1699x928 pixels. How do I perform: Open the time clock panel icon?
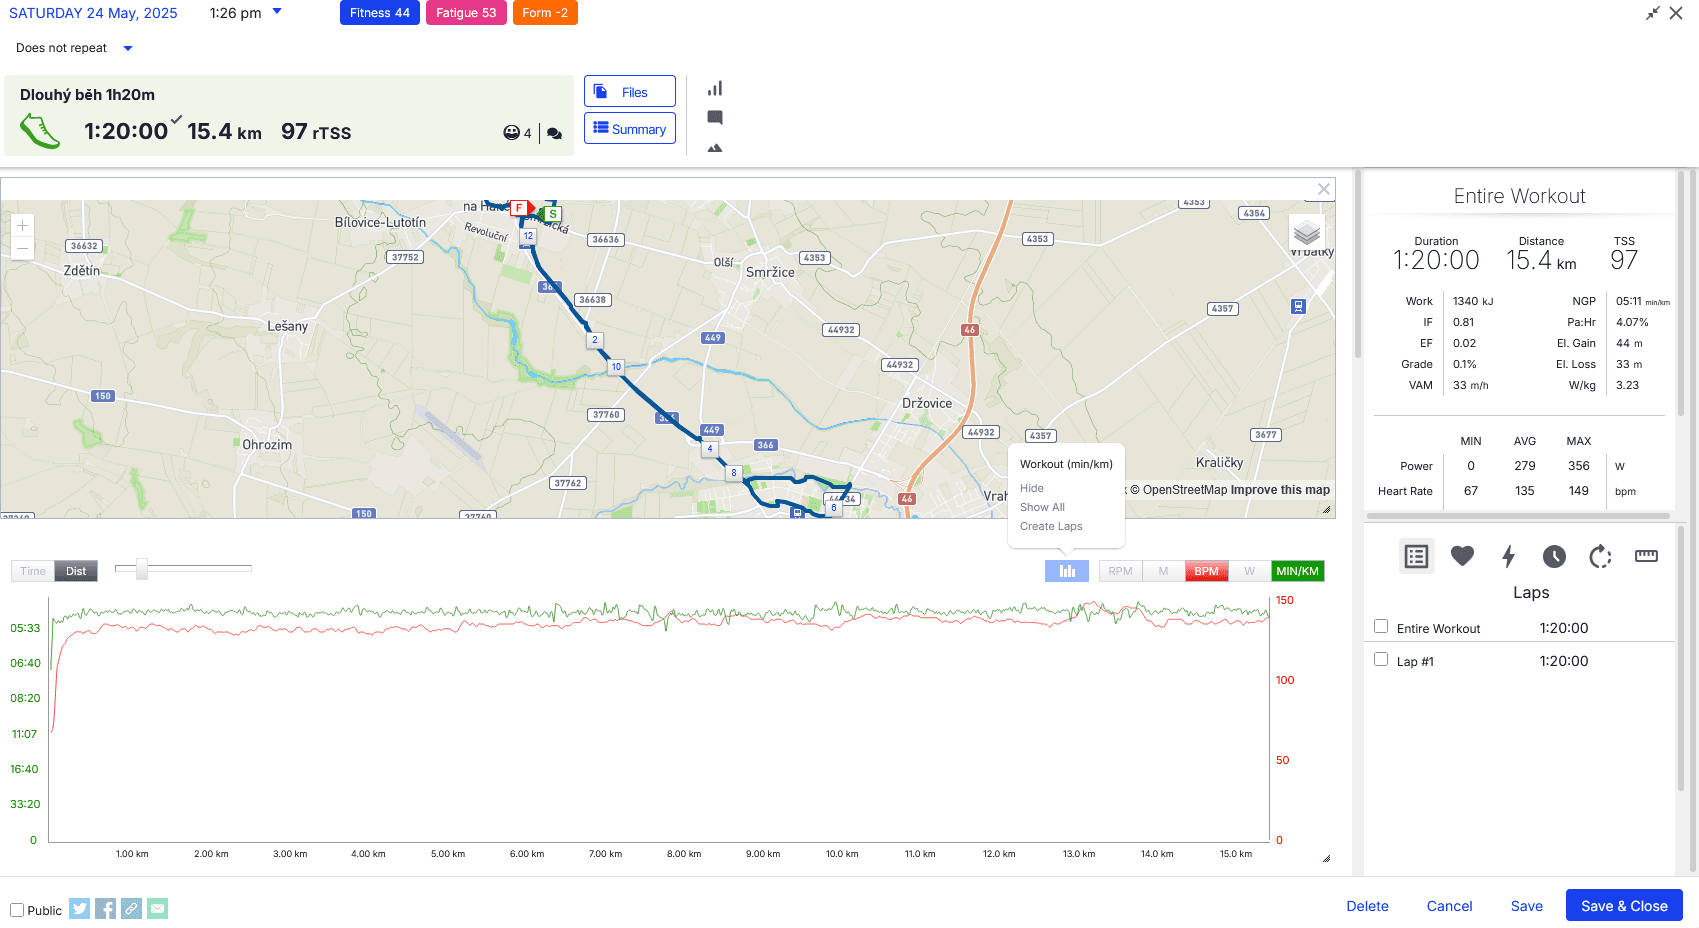[1554, 556]
